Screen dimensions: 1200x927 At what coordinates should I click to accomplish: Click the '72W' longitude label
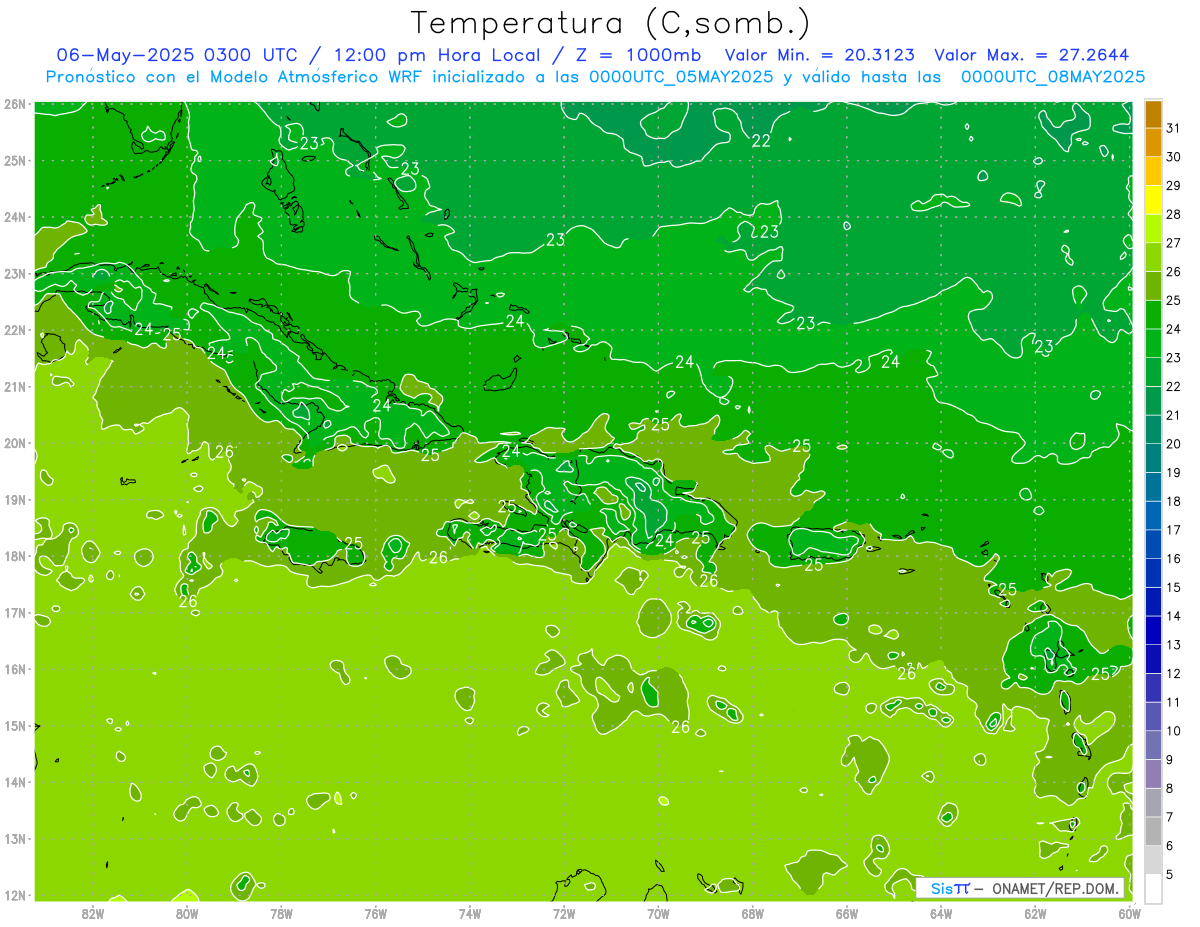point(564,913)
